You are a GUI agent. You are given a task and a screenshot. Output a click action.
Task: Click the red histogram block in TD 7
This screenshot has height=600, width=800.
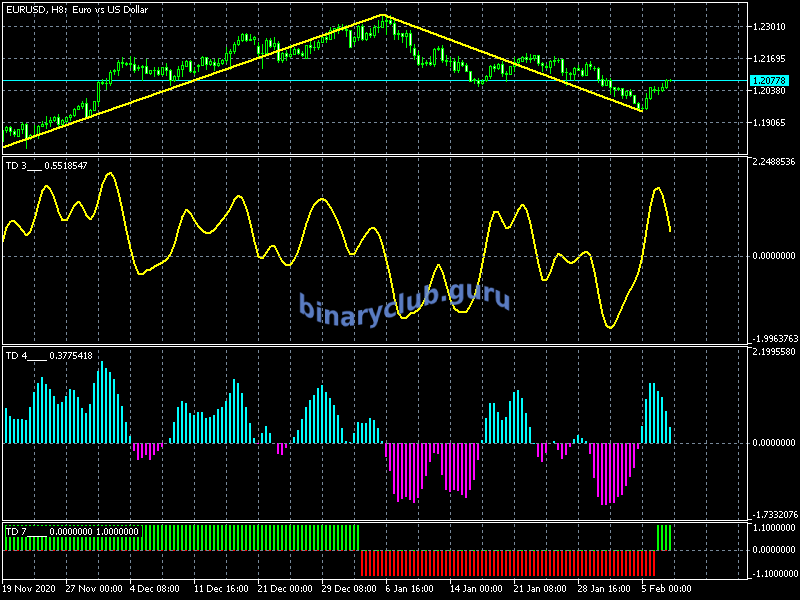[x=500, y=563]
